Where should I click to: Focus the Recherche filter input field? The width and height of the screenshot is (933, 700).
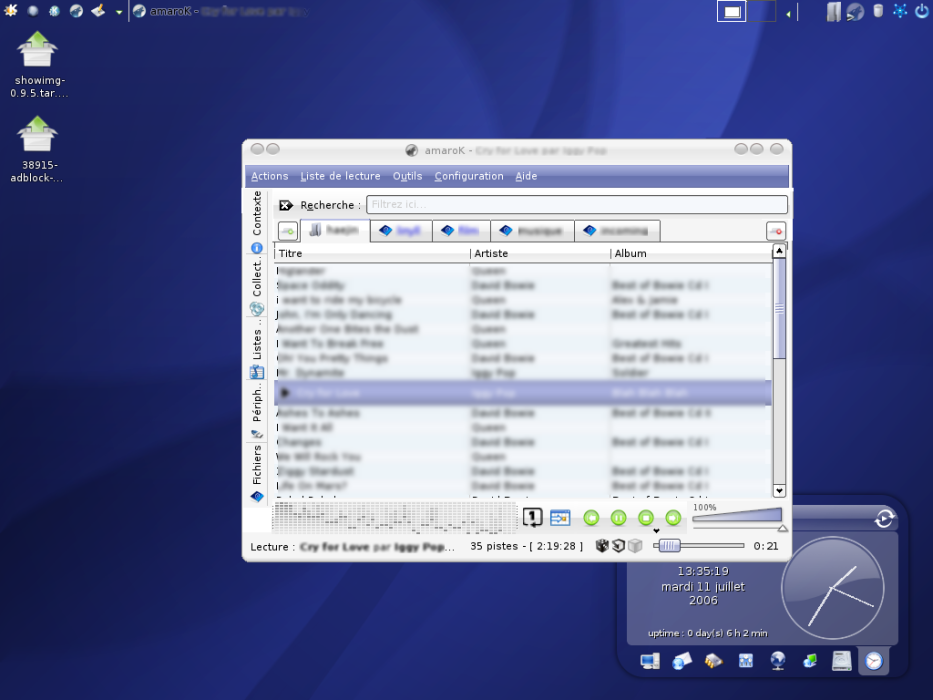577,205
